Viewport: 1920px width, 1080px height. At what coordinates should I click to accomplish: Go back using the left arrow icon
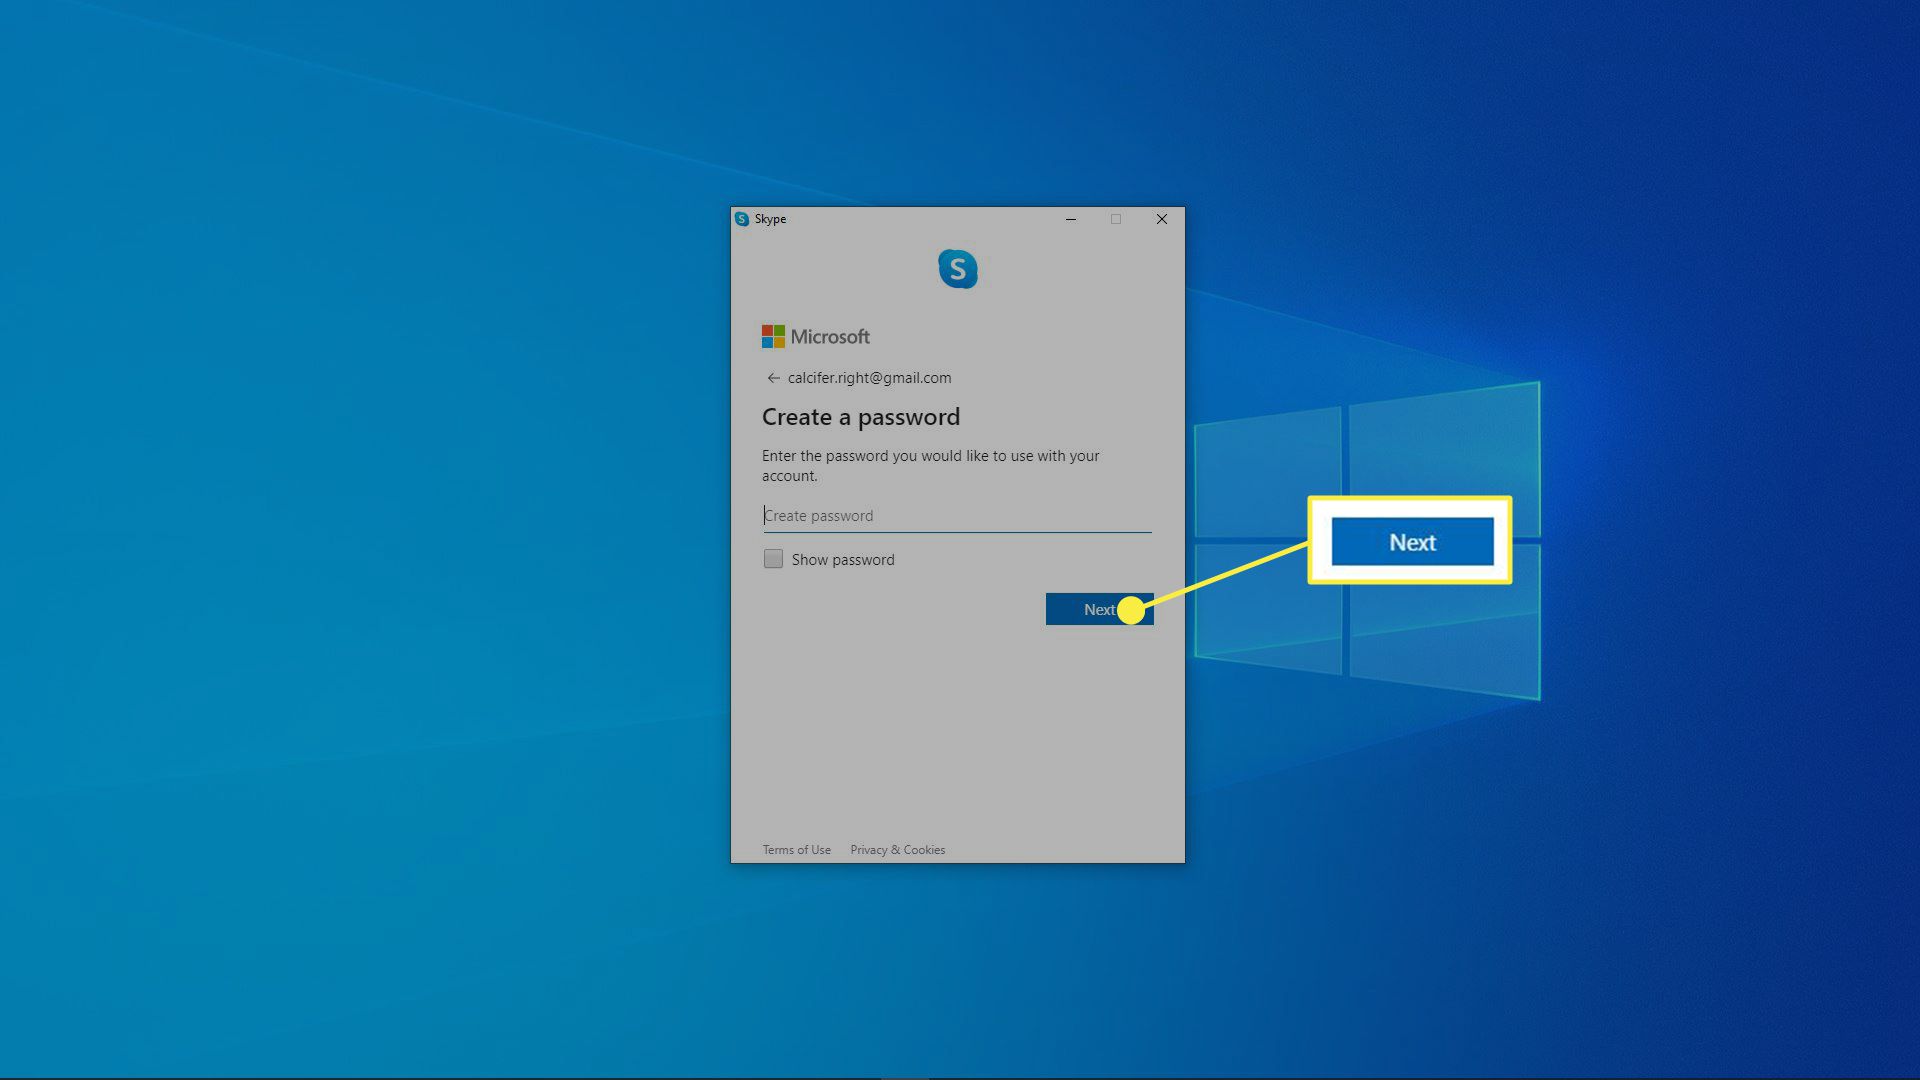point(773,378)
